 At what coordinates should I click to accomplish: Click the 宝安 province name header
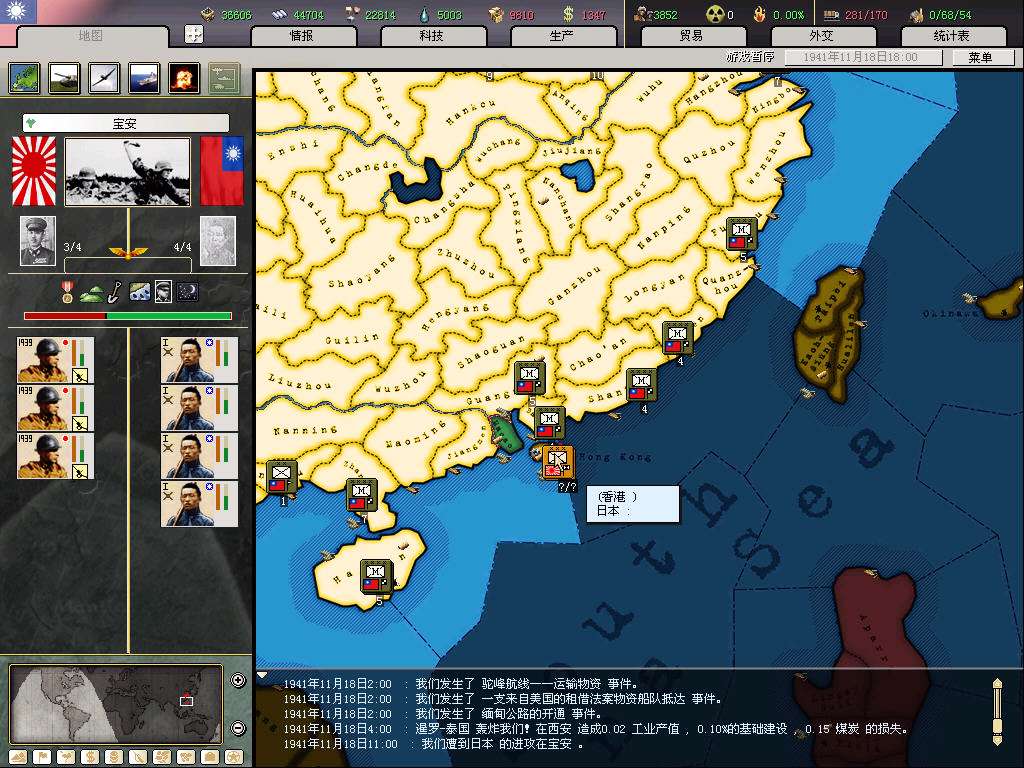point(125,123)
